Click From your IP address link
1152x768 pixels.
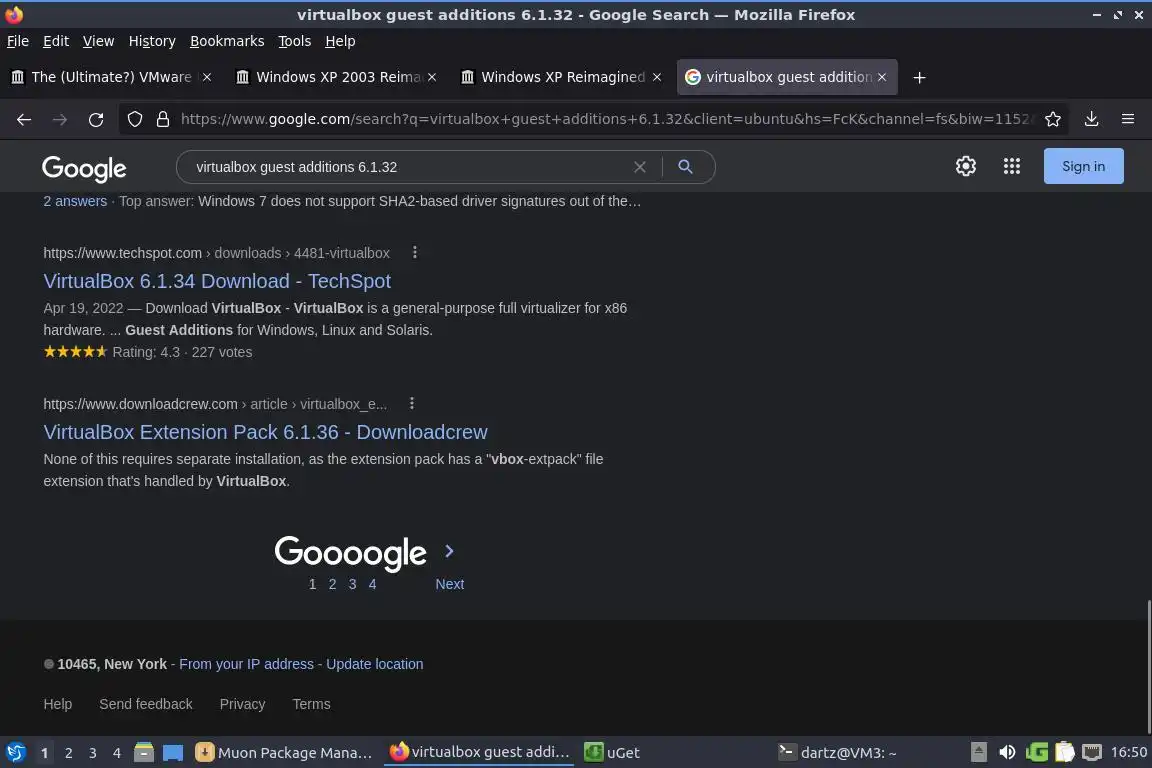(x=246, y=664)
